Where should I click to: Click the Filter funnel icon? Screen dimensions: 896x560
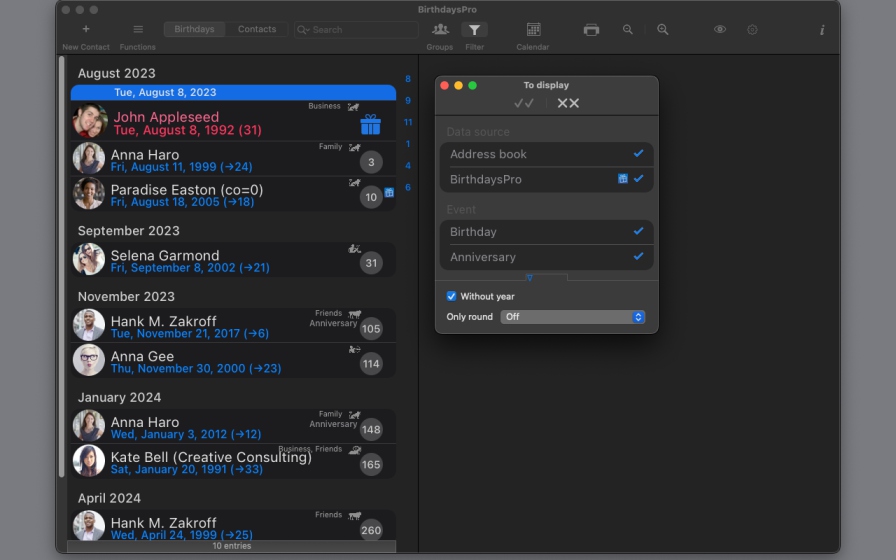coord(474,30)
